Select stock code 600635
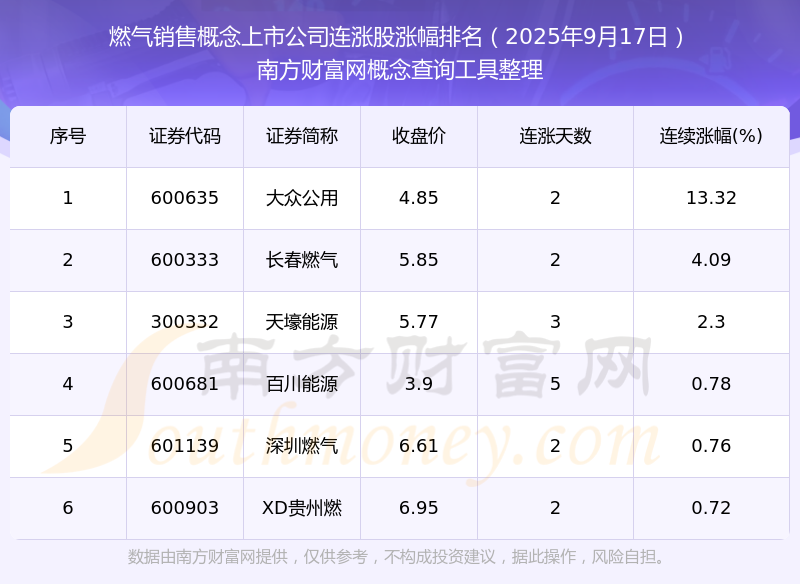800x584 pixels. pos(185,198)
